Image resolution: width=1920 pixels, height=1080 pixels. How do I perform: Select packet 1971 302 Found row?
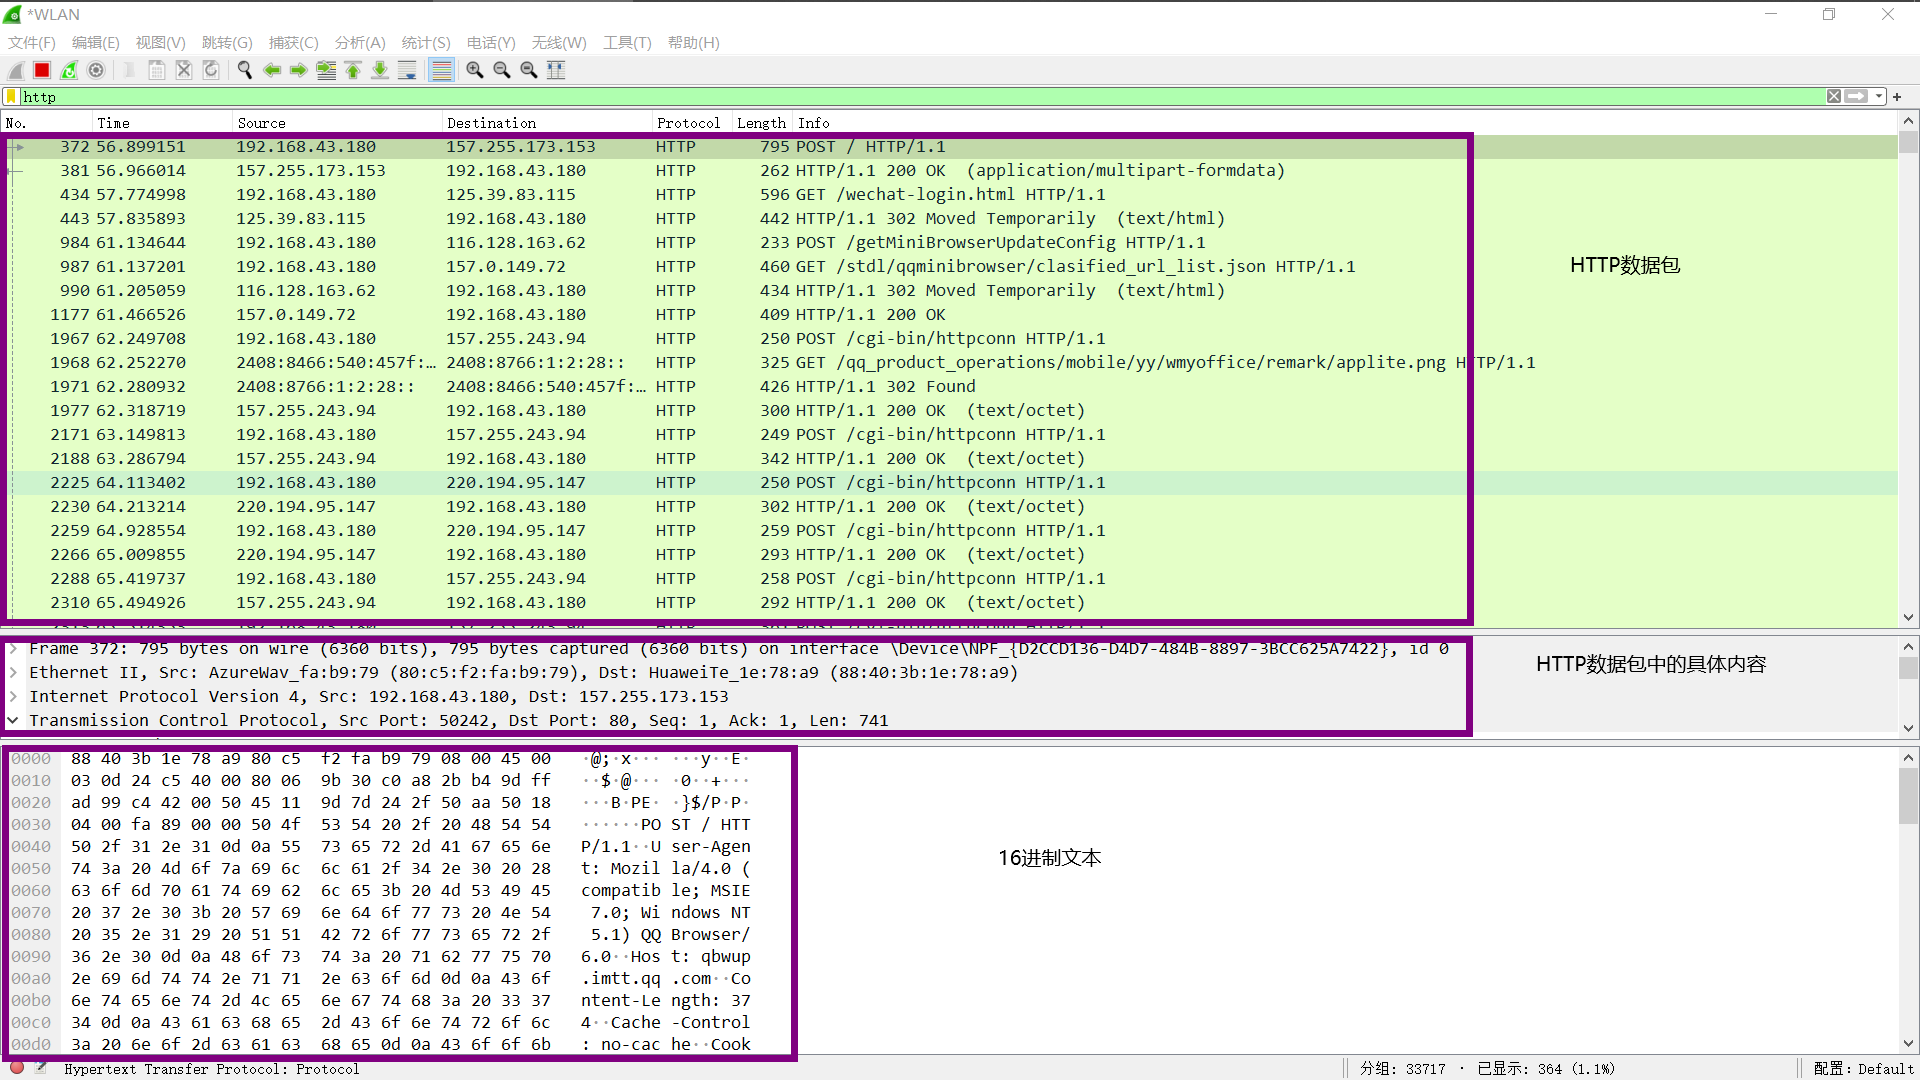point(950,387)
